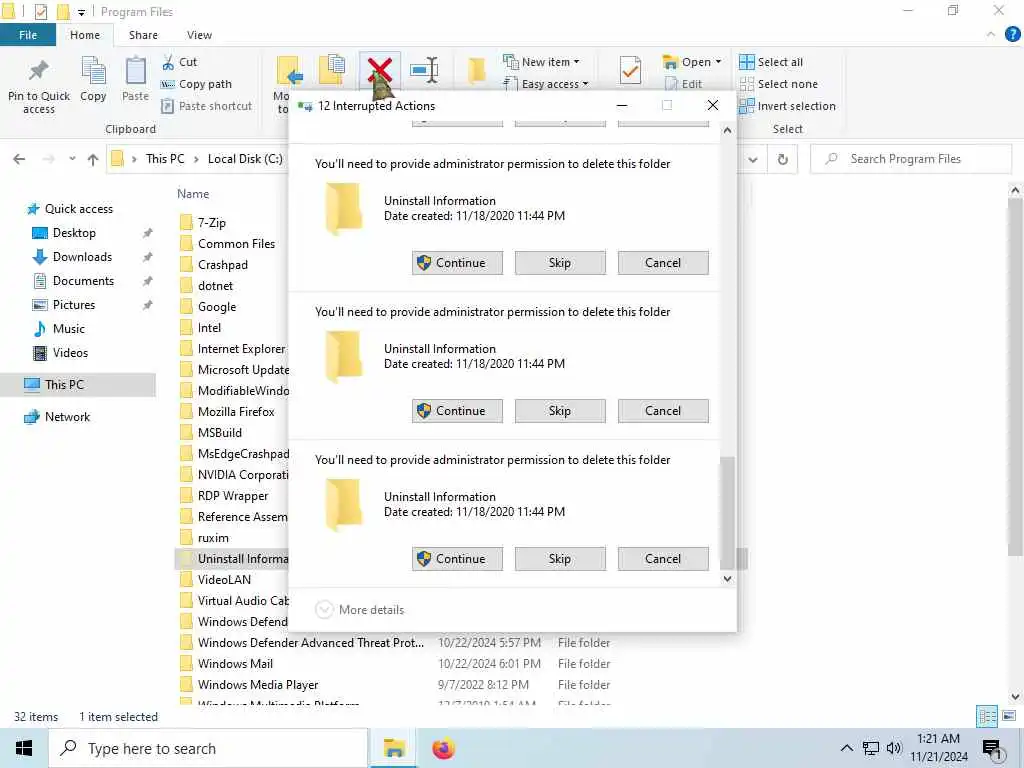The image size is (1024, 768).
Task: Expand More details in Interrupted Actions dialog
Action: [x=360, y=610]
